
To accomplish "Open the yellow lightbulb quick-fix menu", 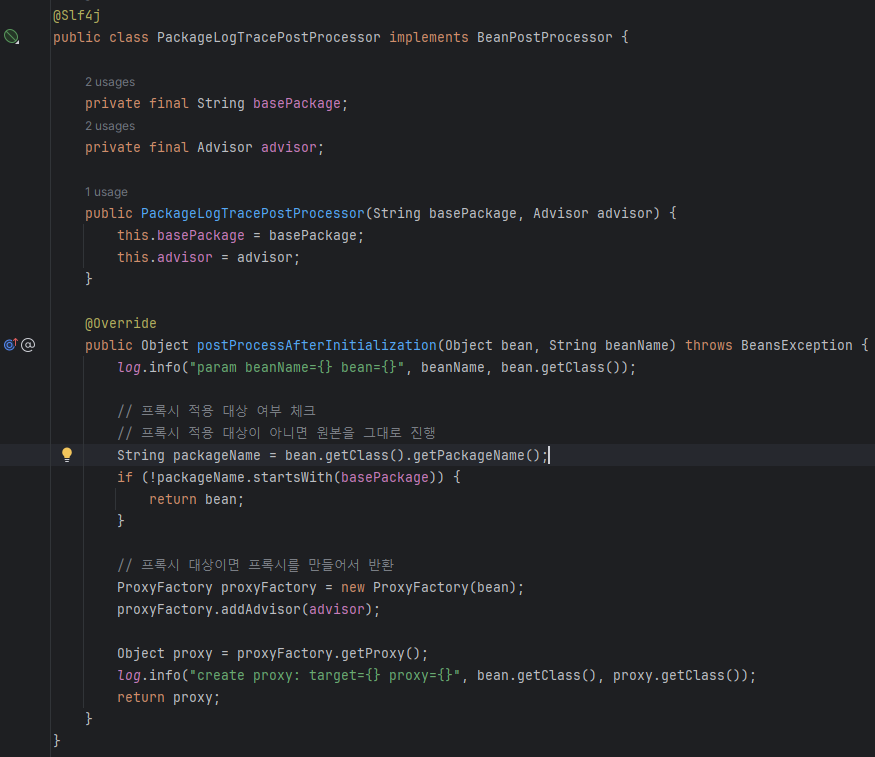I will click(67, 455).
